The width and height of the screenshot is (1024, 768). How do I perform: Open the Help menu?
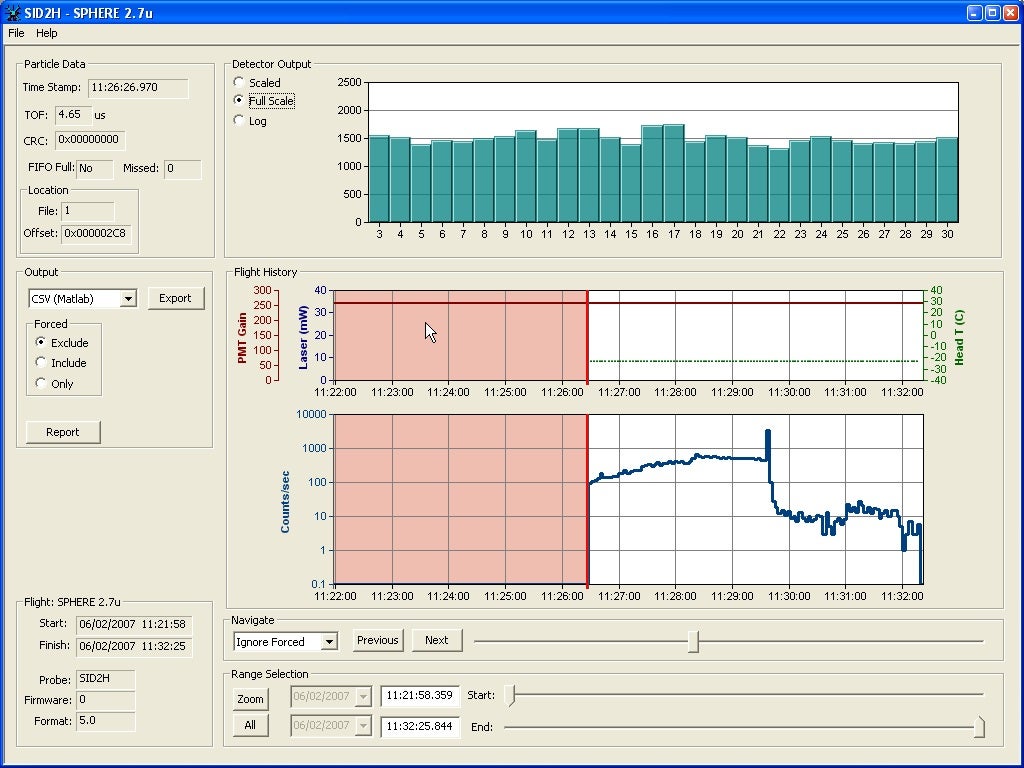point(47,33)
